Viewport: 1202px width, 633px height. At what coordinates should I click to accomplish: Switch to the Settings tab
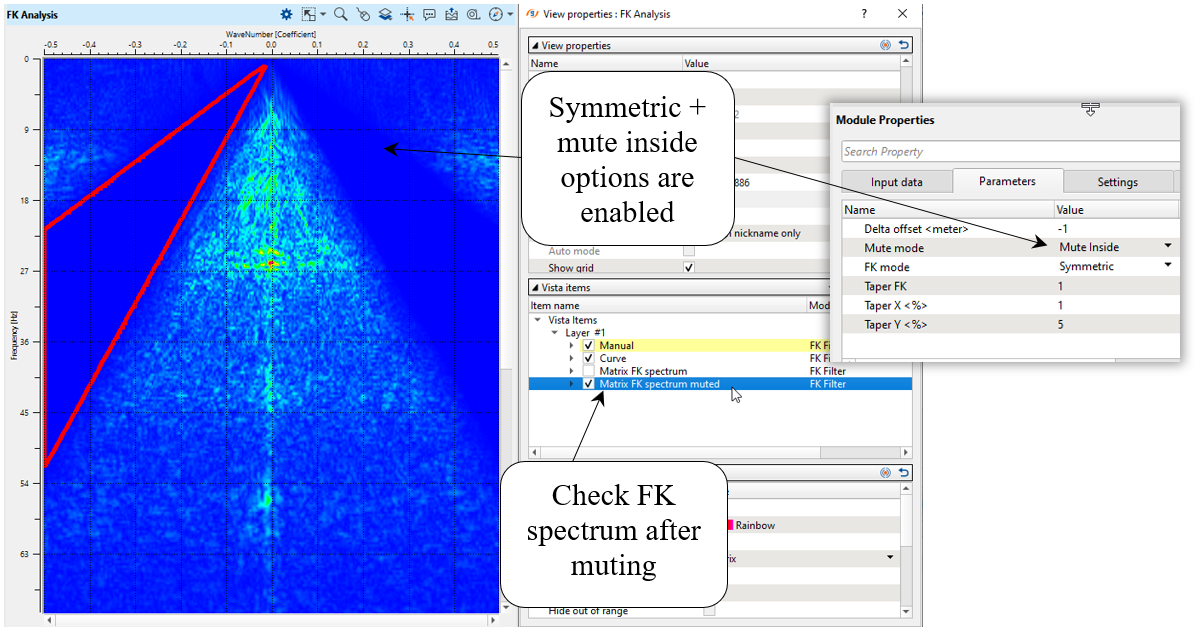(x=1116, y=182)
